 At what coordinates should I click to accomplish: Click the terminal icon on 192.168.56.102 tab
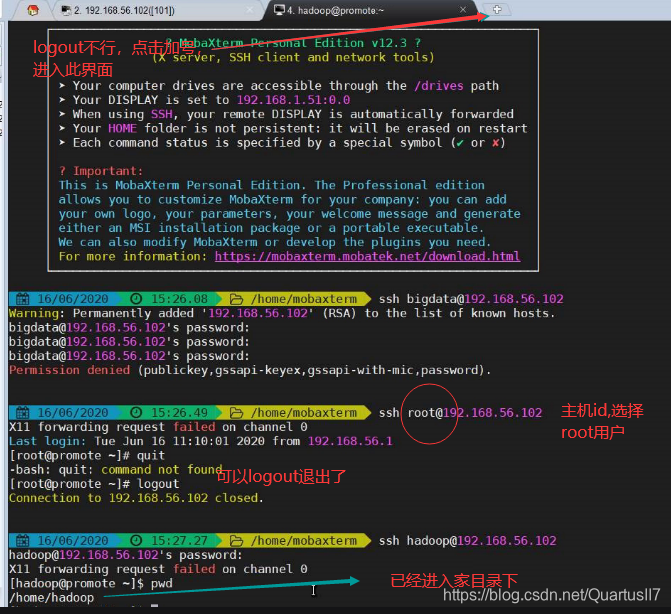click(x=66, y=10)
